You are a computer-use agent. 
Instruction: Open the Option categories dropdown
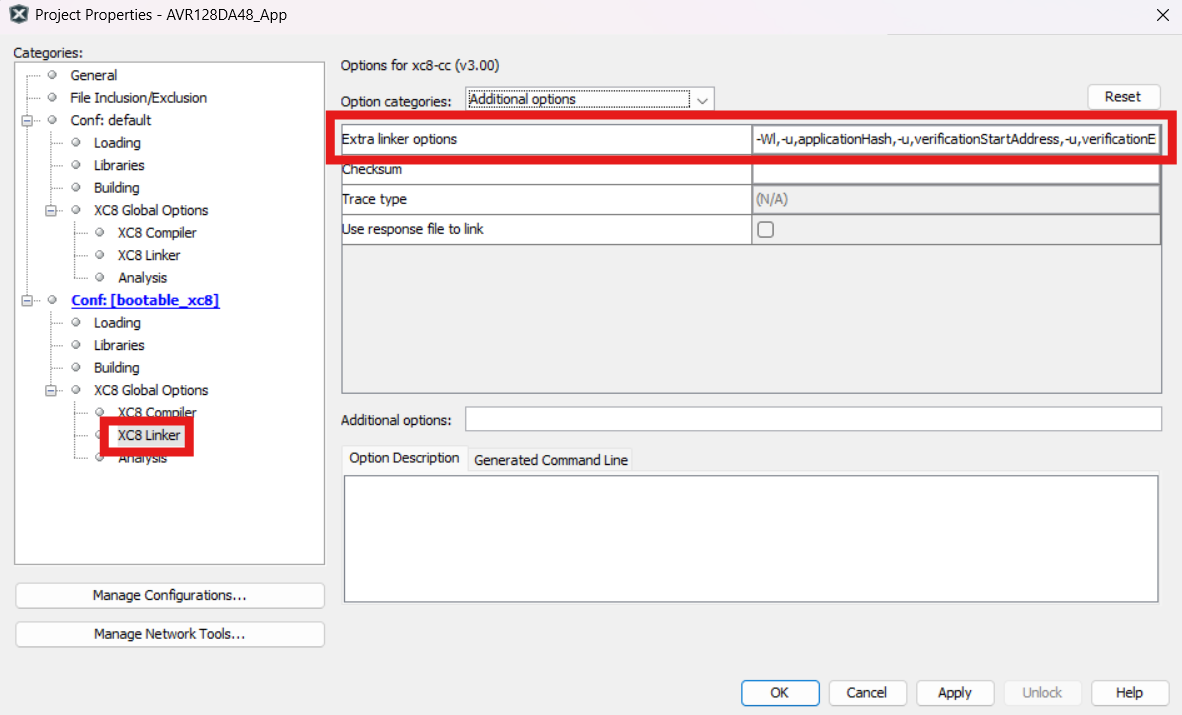click(590, 99)
